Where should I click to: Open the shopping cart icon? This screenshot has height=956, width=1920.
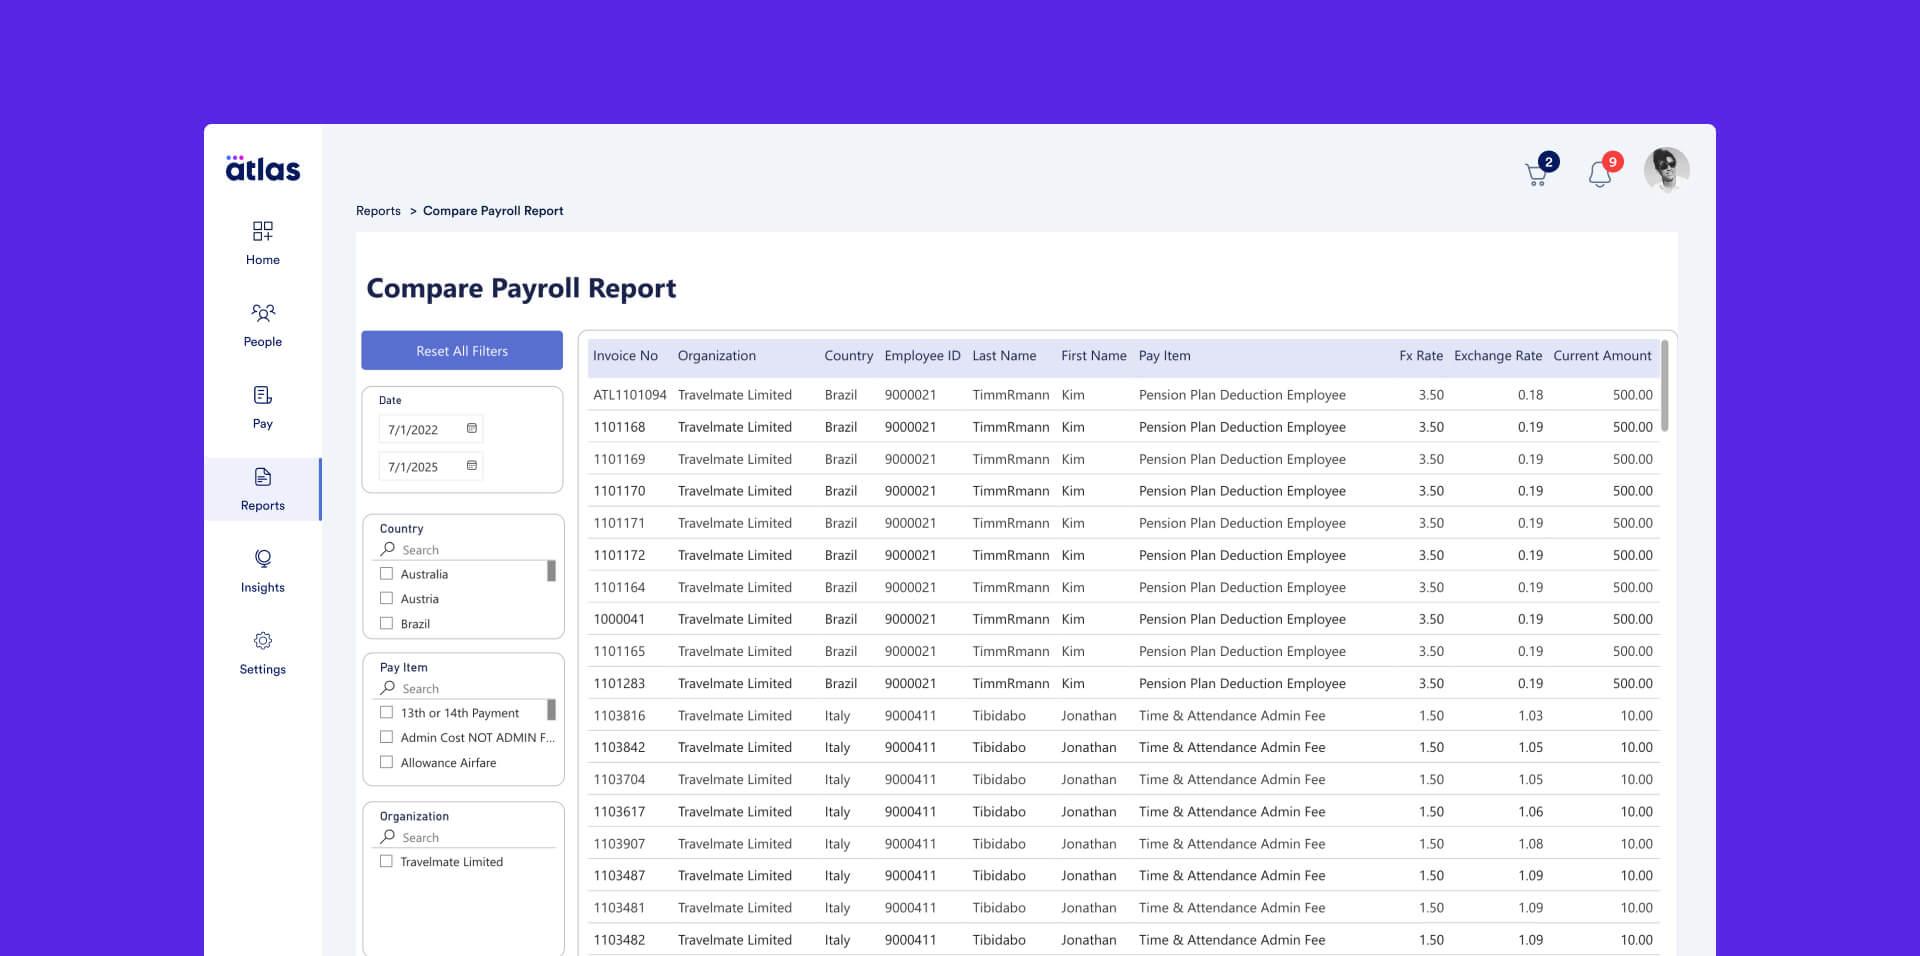pos(1536,175)
